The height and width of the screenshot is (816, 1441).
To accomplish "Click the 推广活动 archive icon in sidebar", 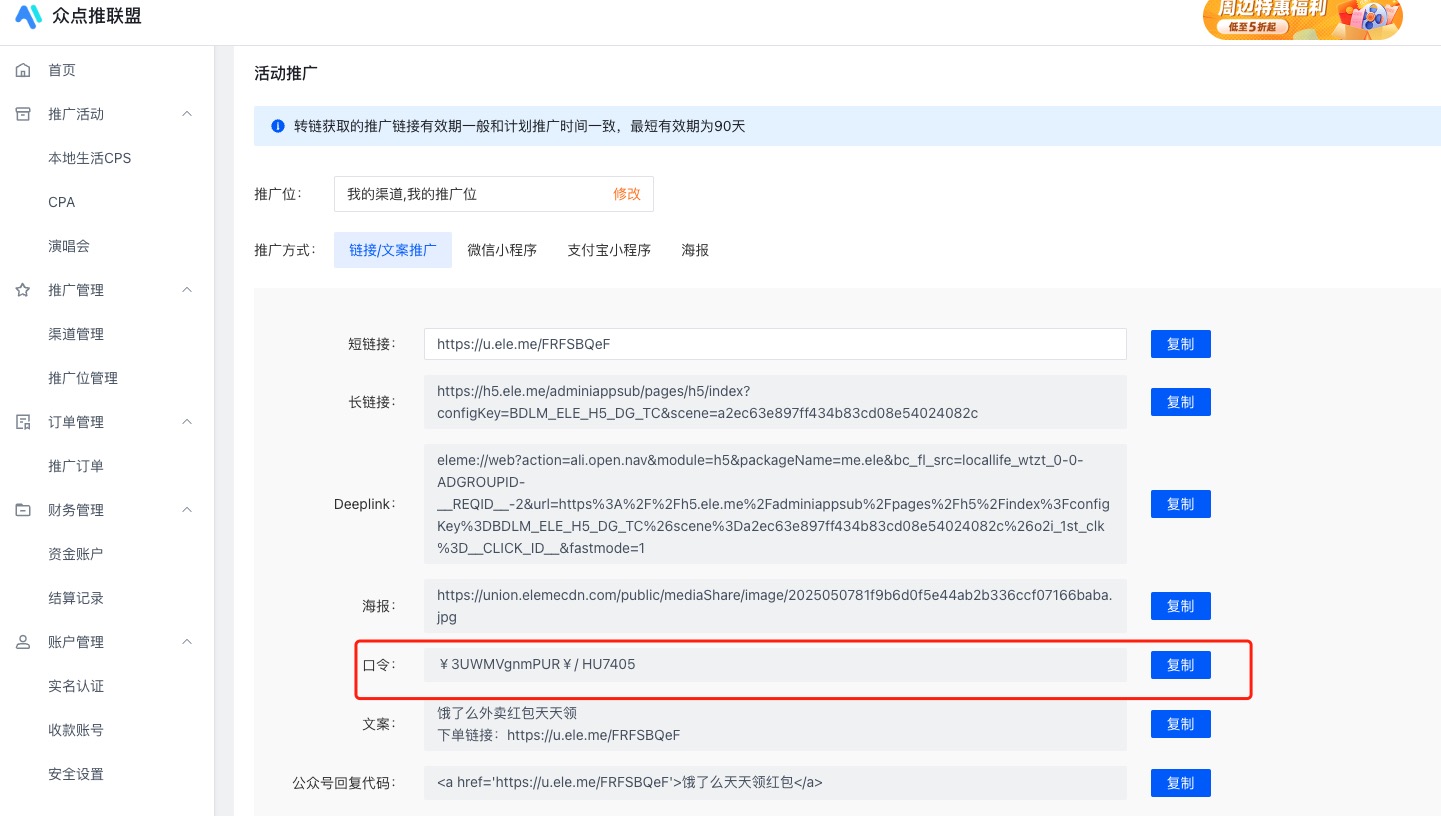I will (23, 114).
